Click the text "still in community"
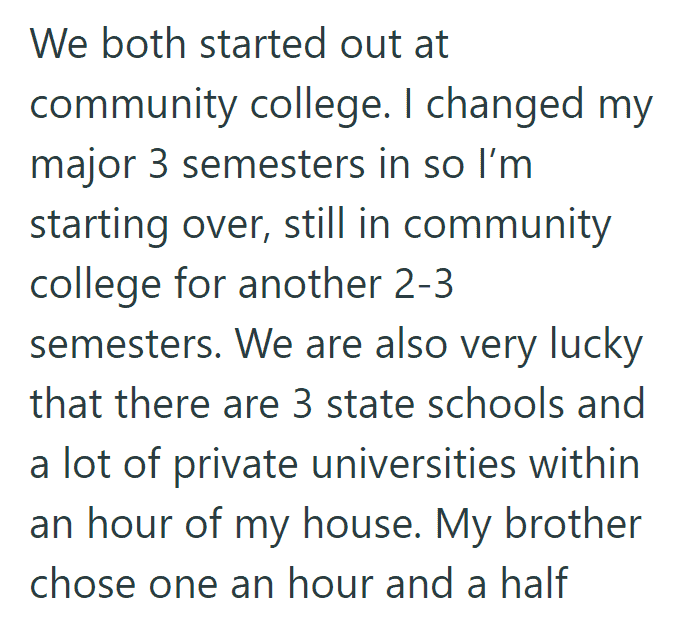 click(x=448, y=225)
